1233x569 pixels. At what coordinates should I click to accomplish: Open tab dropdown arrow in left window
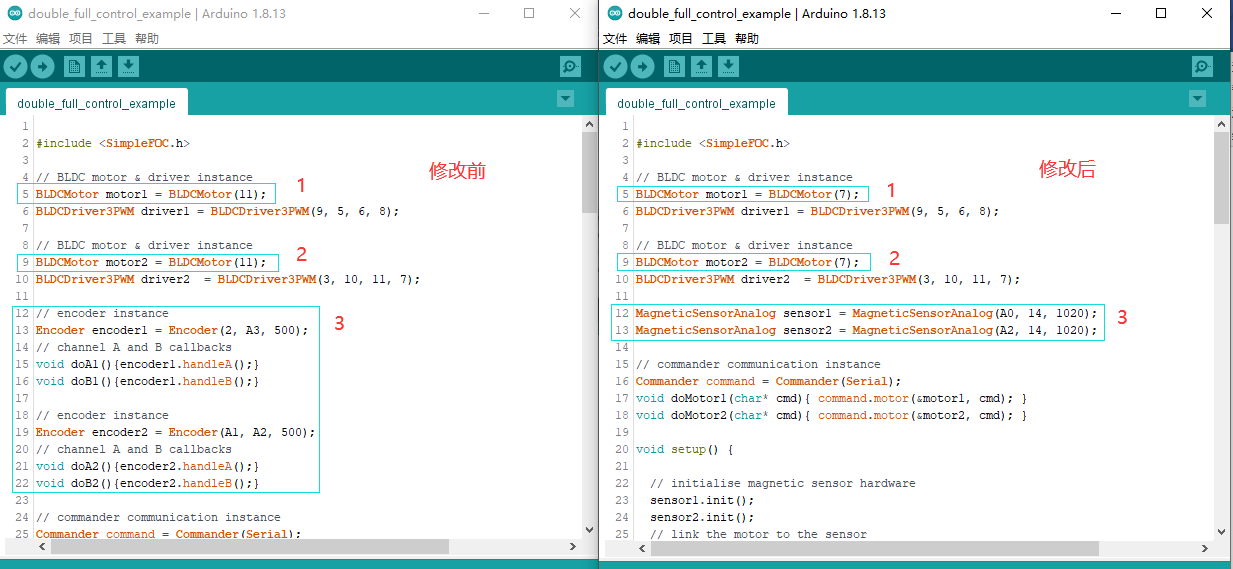tap(566, 99)
